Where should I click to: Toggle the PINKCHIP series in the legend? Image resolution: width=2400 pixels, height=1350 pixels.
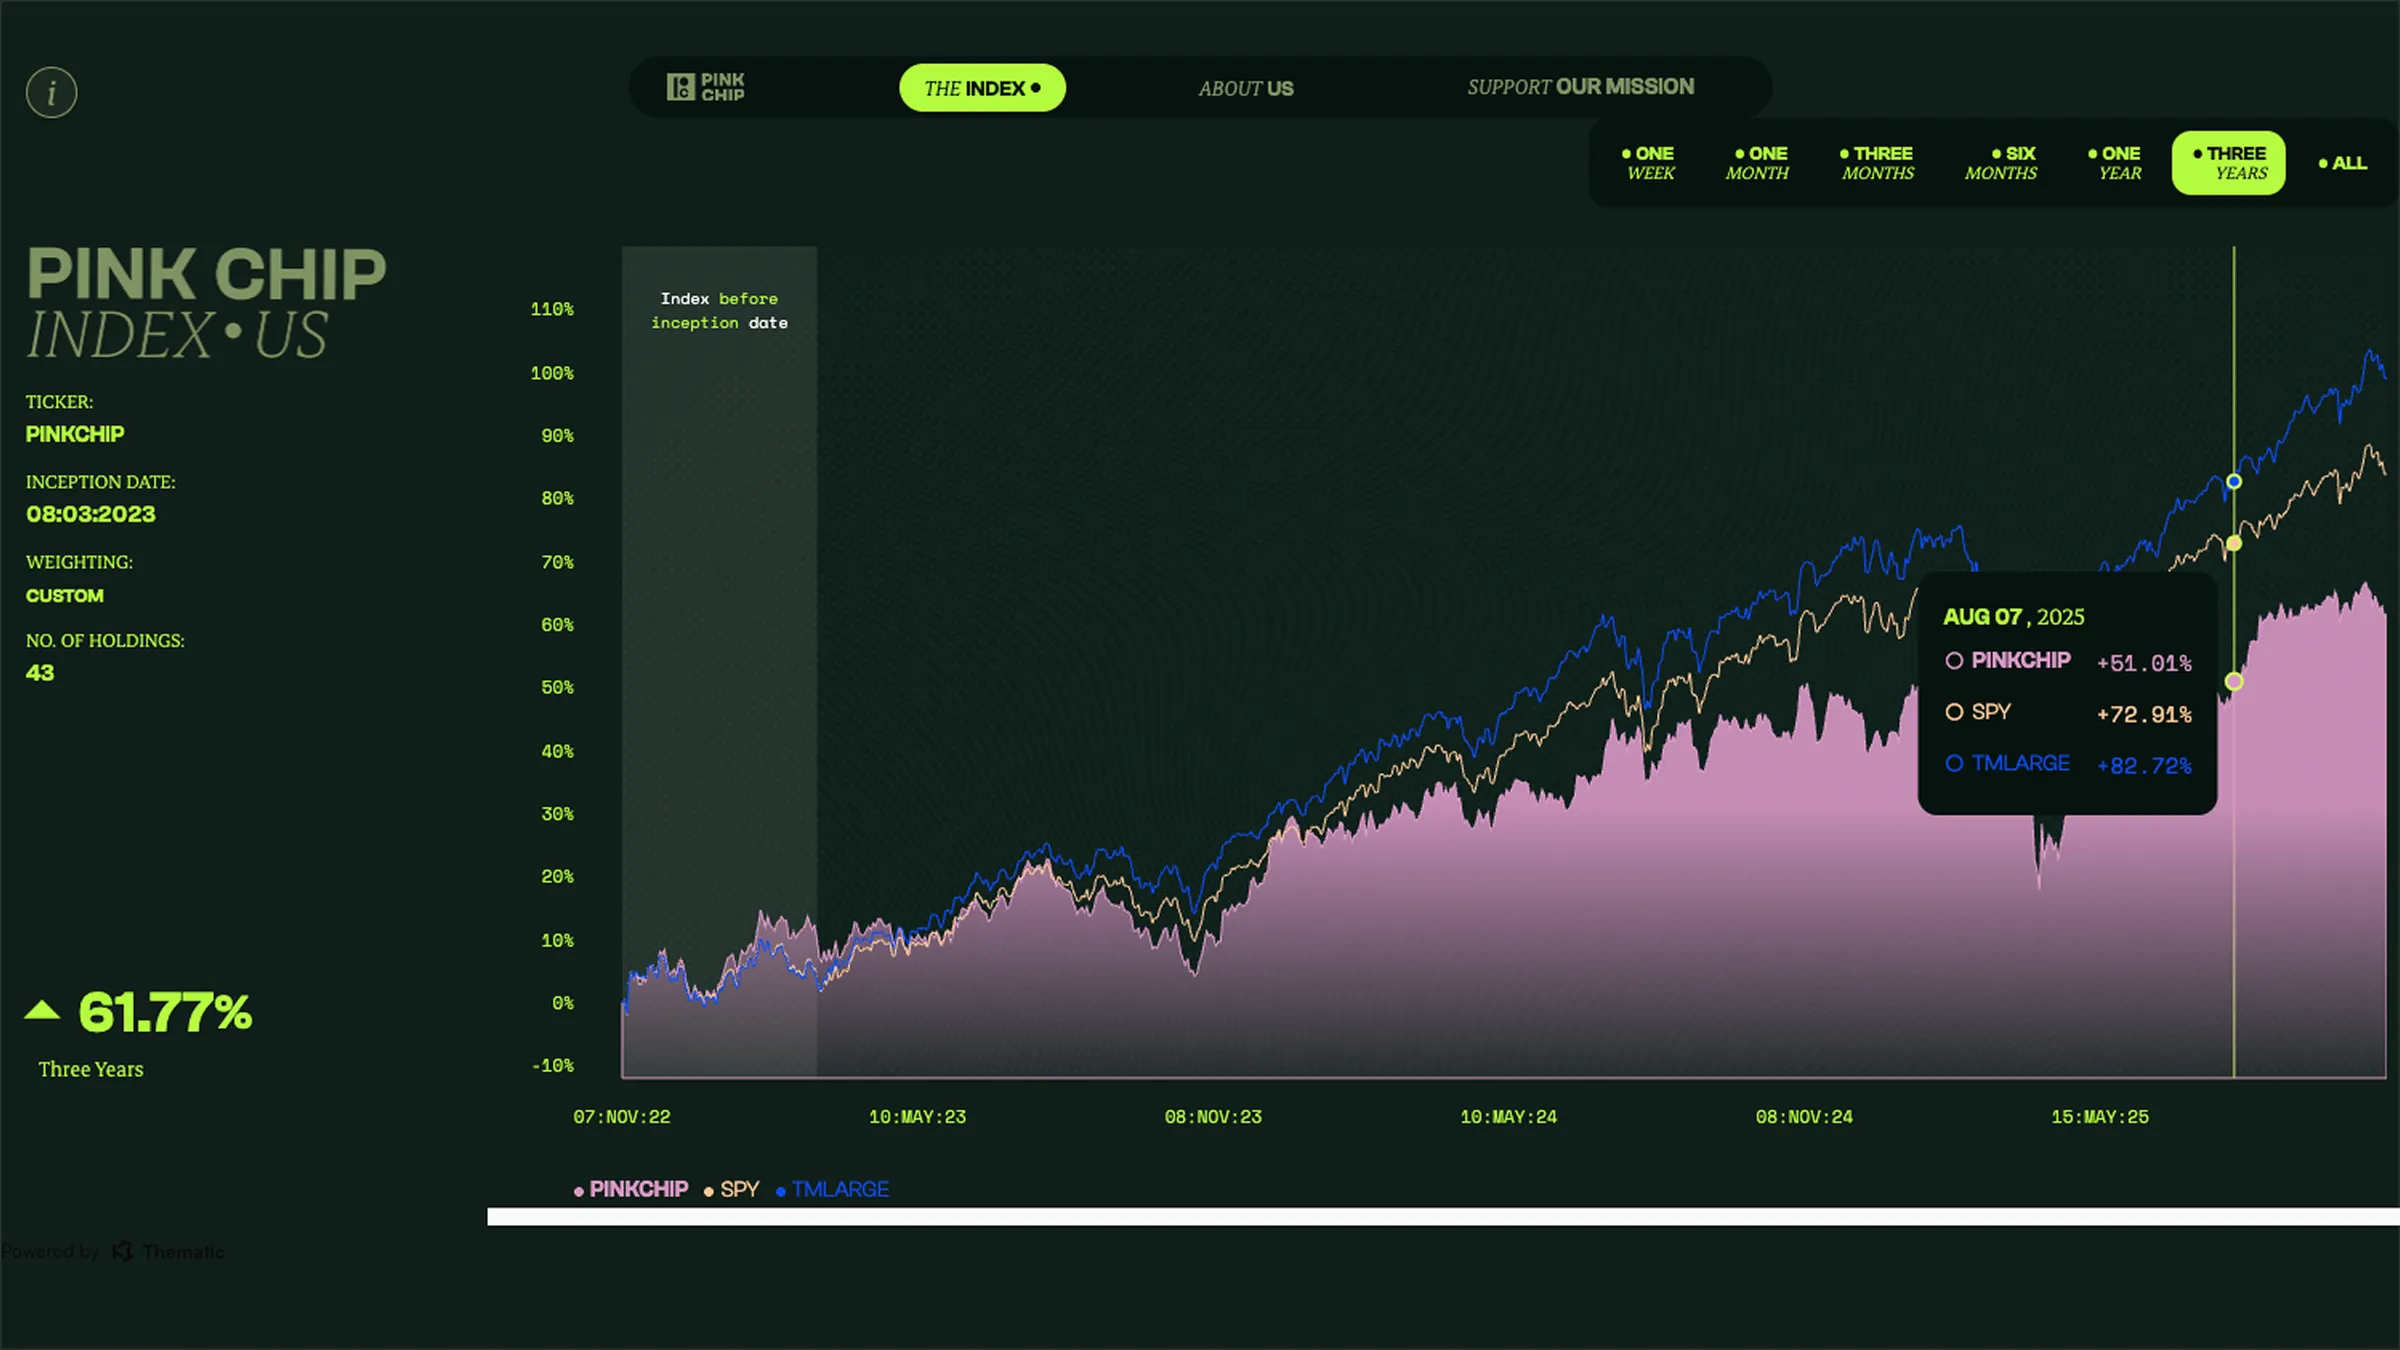point(638,1189)
